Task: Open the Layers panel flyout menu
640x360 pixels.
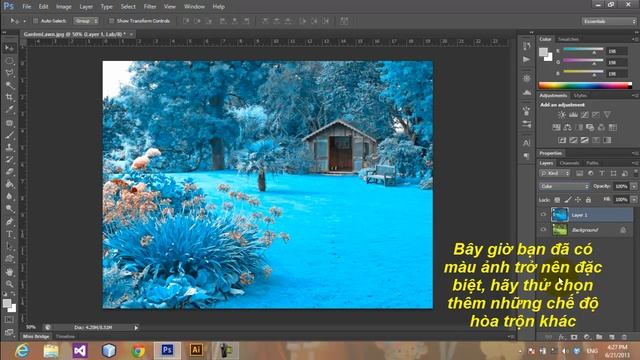Action: point(635,163)
